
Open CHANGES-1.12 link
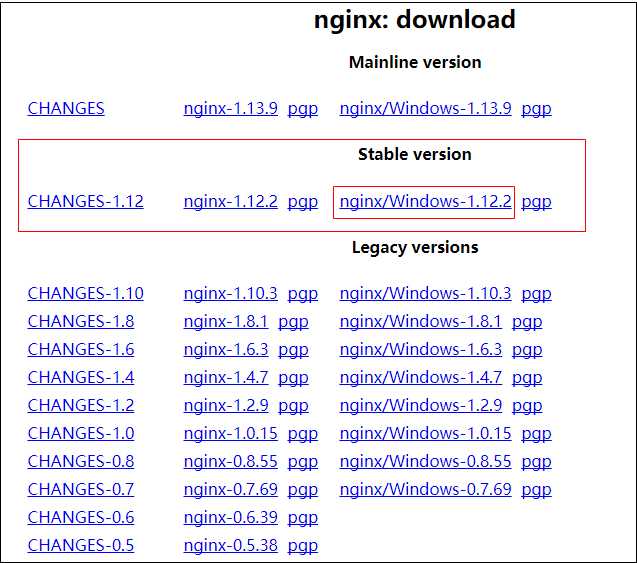(86, 201)
